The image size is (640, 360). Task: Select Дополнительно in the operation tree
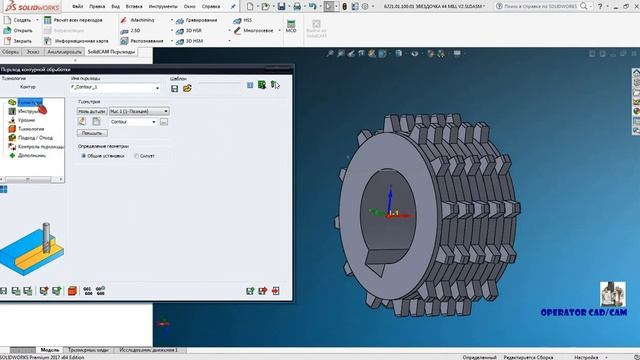click(32, 156)
